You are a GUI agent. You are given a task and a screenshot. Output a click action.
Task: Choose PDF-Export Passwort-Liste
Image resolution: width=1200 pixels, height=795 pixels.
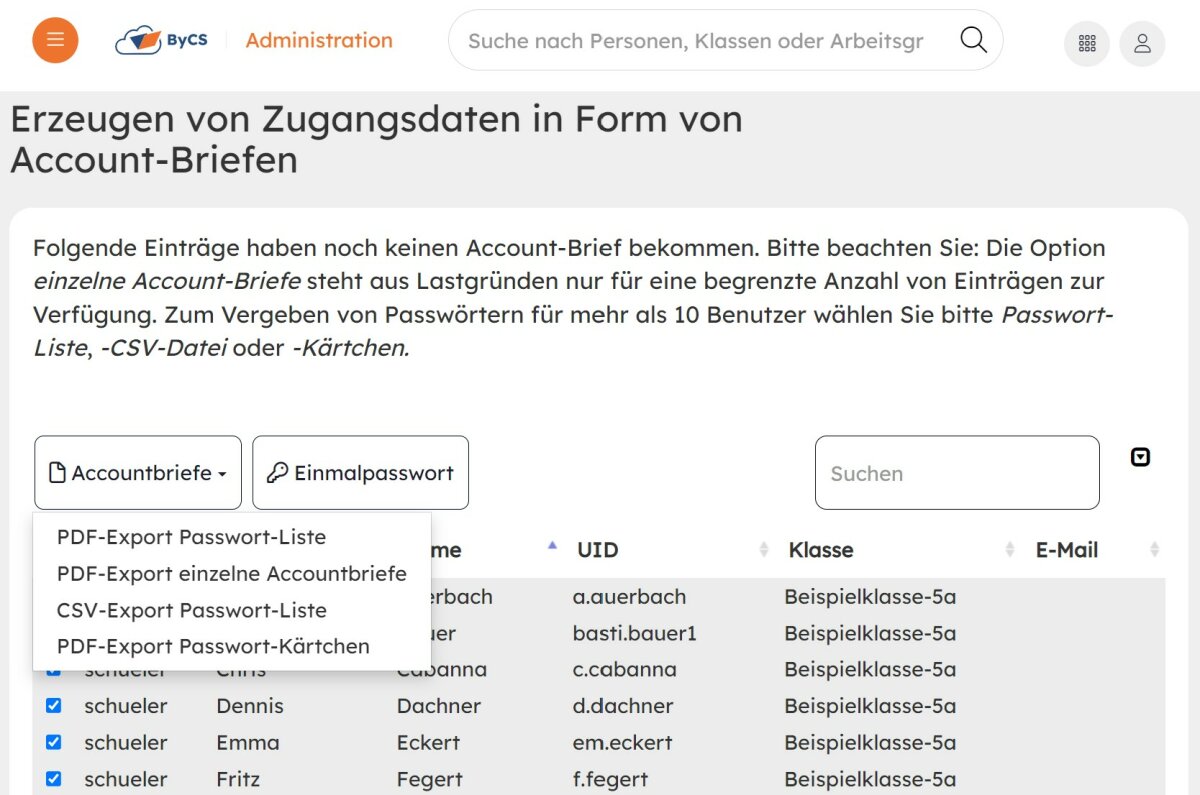coord(191,537)
